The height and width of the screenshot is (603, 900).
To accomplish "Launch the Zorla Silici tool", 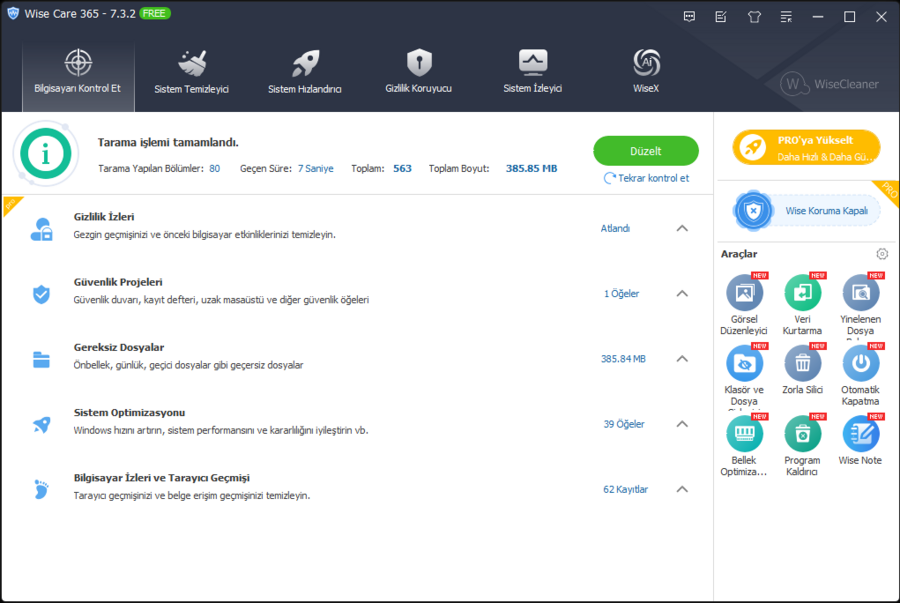I will (802, 364).
